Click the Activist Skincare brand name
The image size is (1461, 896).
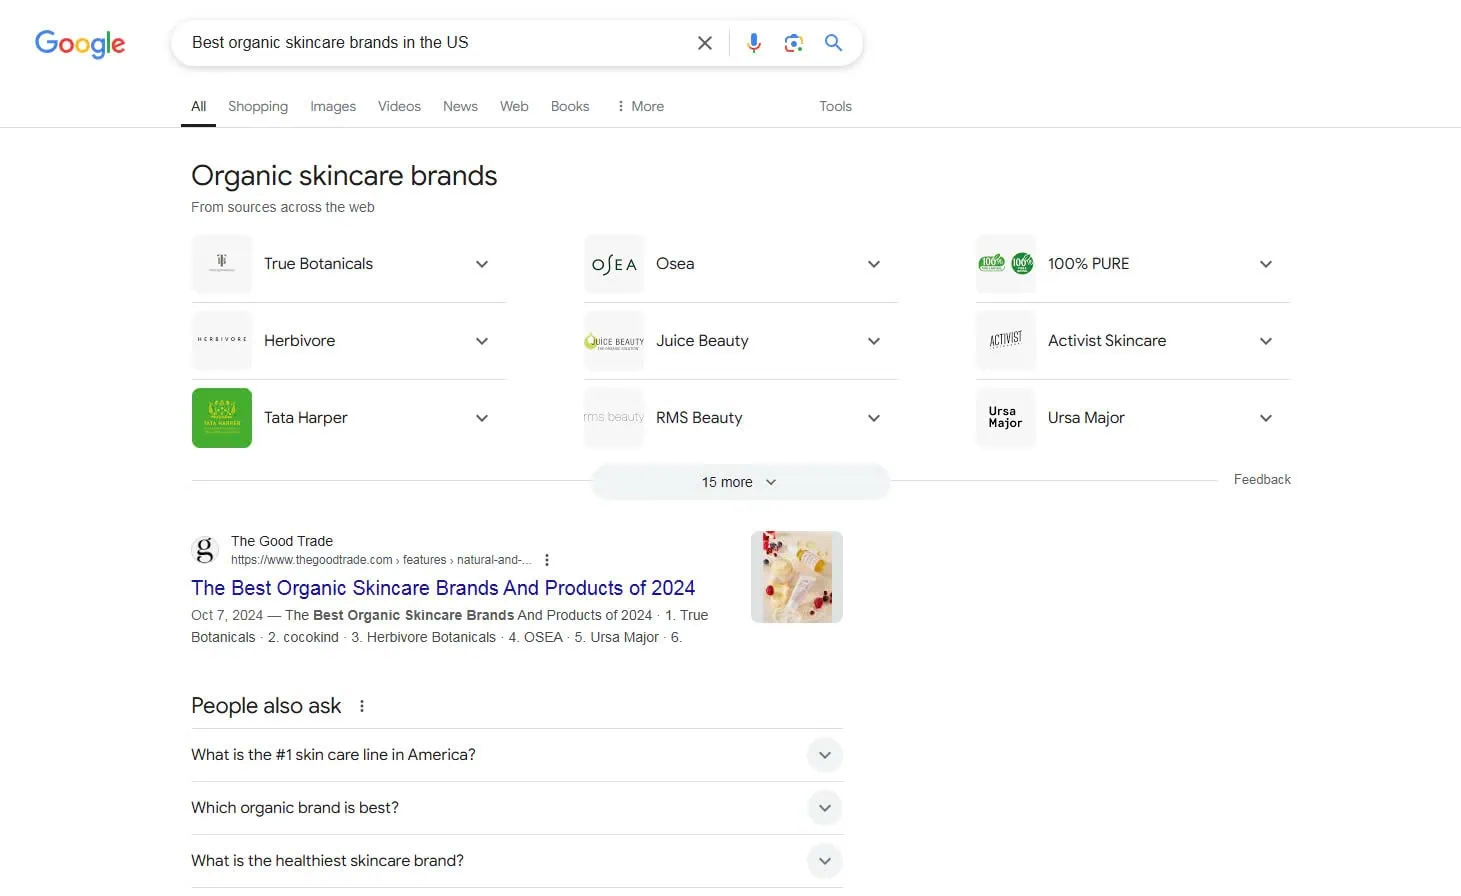tap(1107, 341)
